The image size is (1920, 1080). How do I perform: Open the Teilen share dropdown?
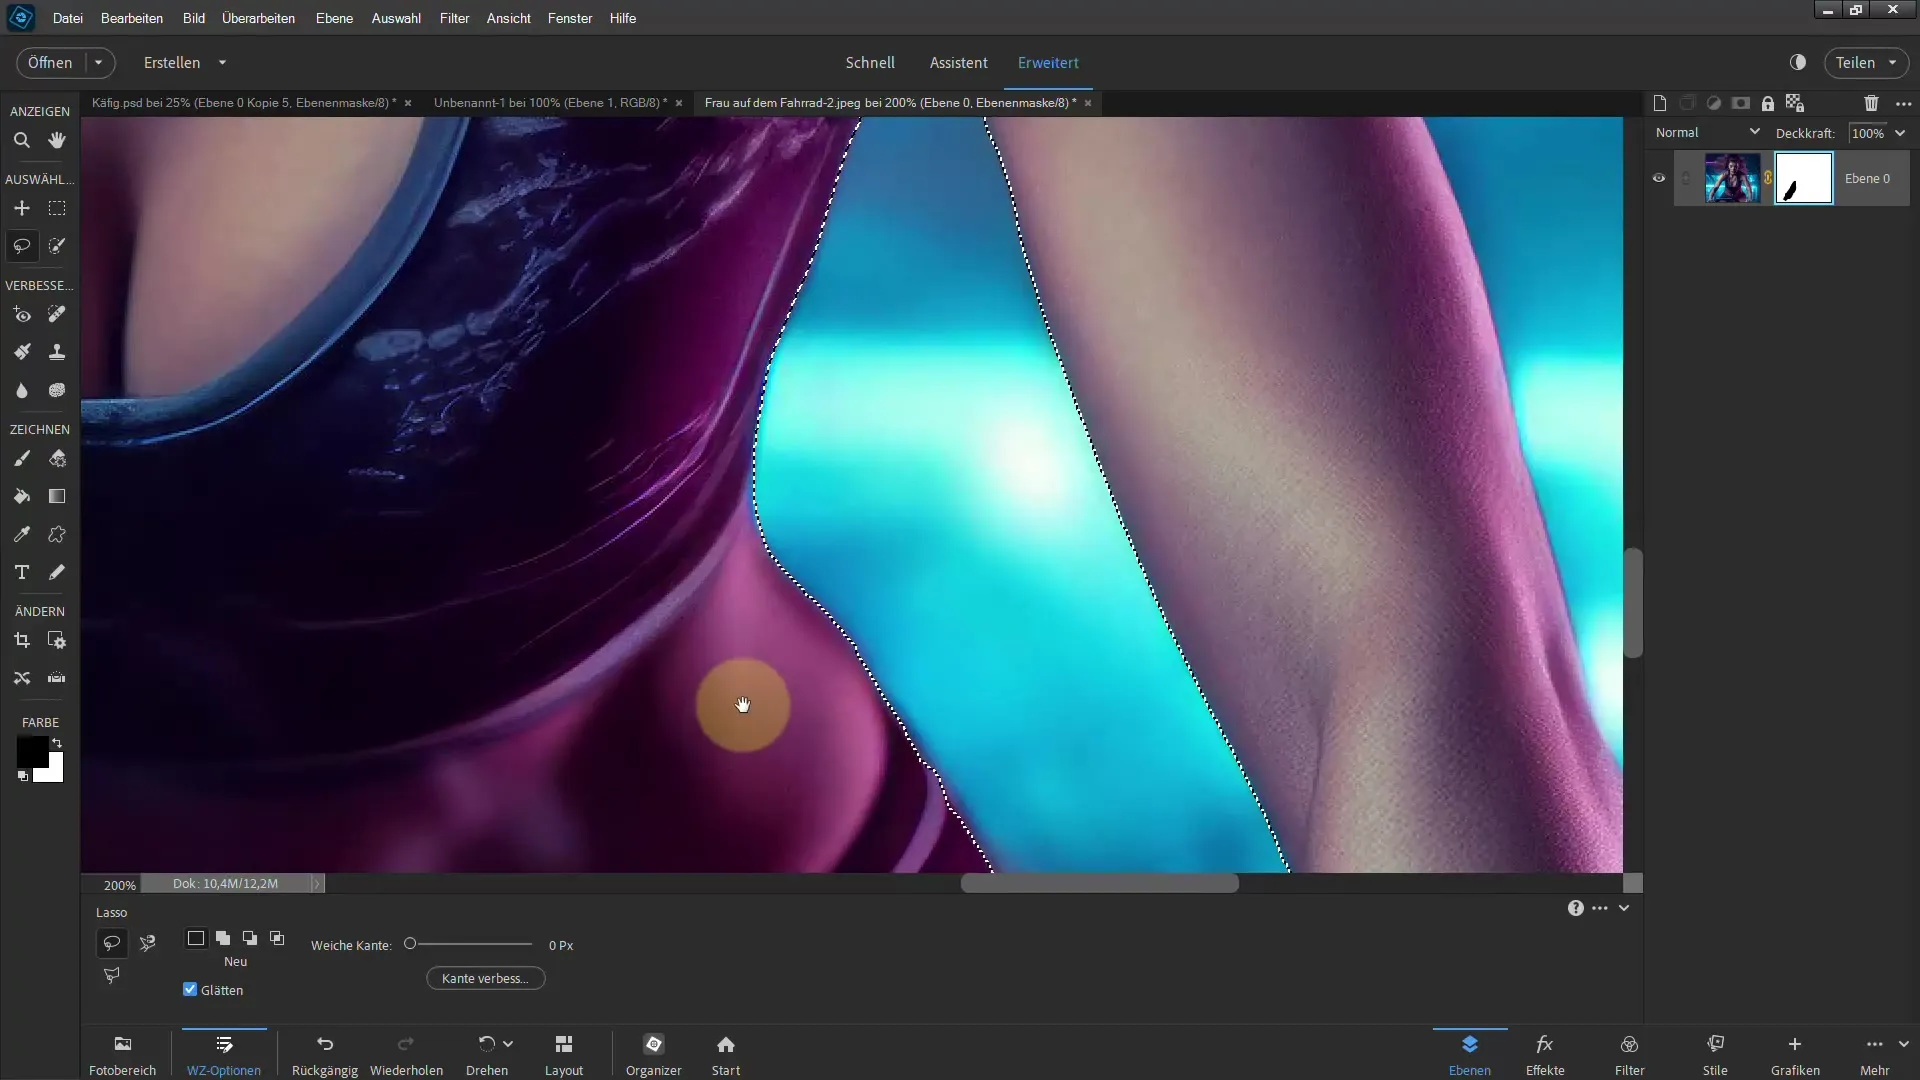1866,62
